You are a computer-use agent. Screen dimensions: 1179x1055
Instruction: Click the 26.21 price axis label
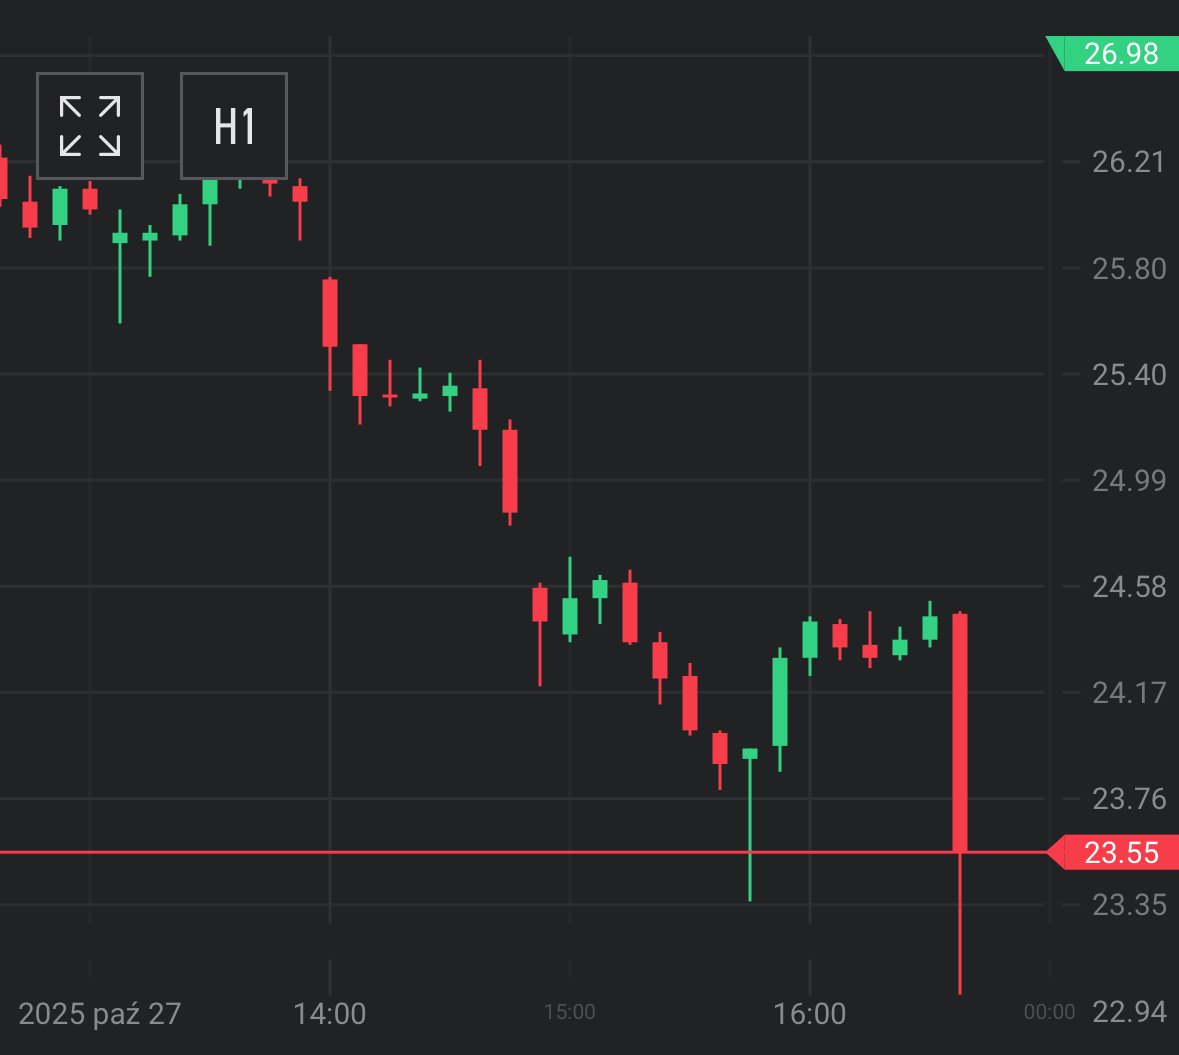pyautogui.click(x=1129, y=162)
